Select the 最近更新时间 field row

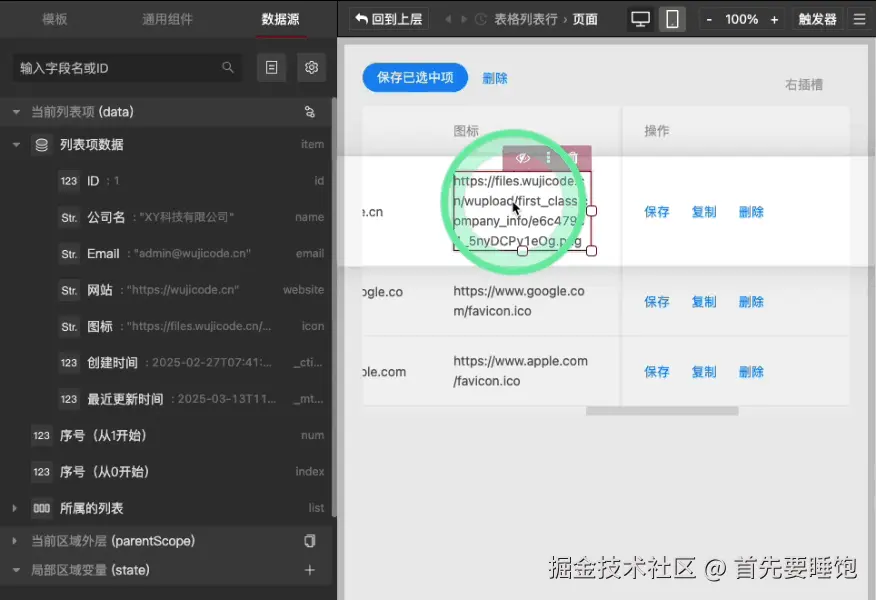(168, 399)
